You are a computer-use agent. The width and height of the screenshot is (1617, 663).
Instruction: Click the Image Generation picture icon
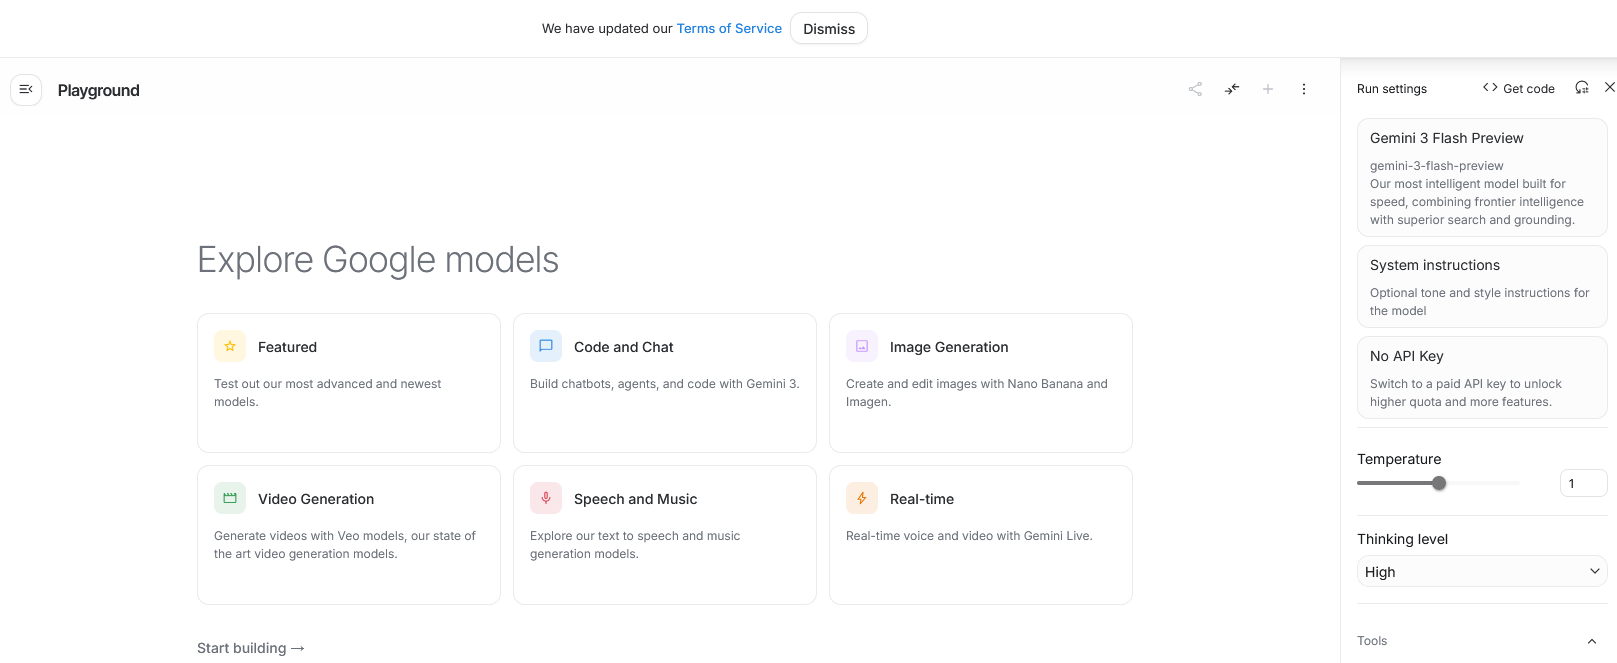point(862,346)
